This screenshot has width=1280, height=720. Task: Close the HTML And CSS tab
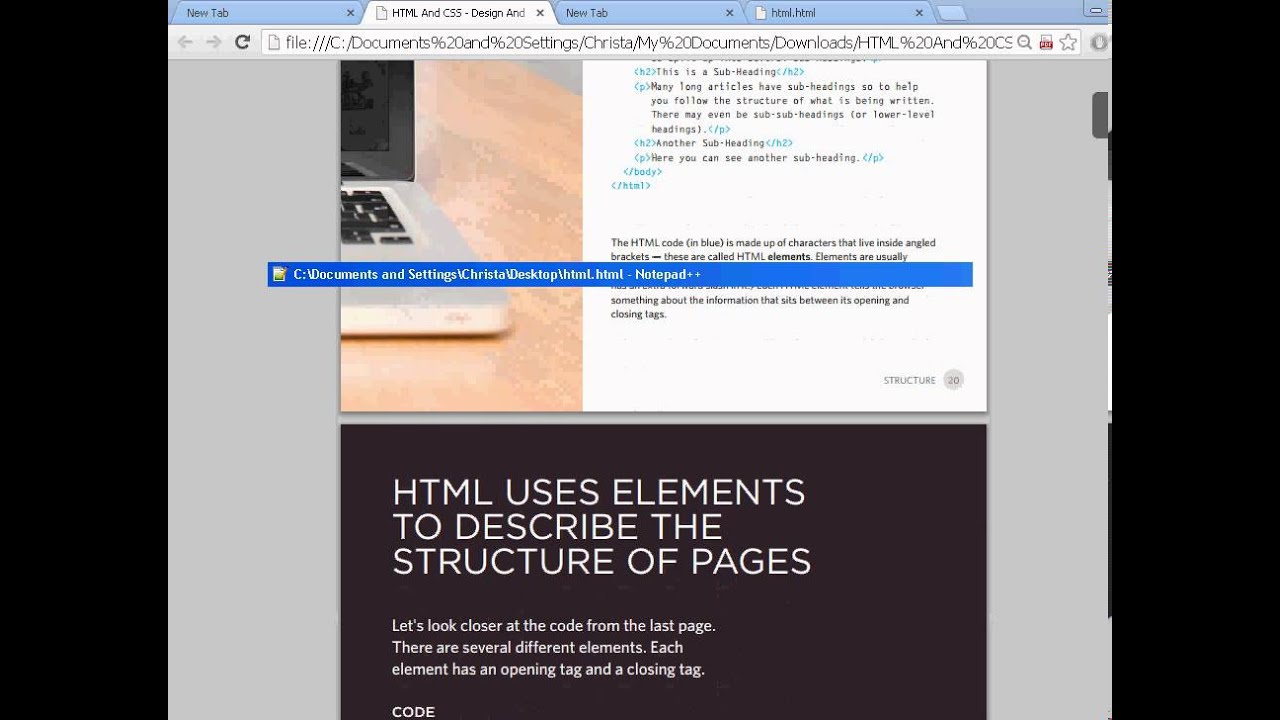coord(541,13)
